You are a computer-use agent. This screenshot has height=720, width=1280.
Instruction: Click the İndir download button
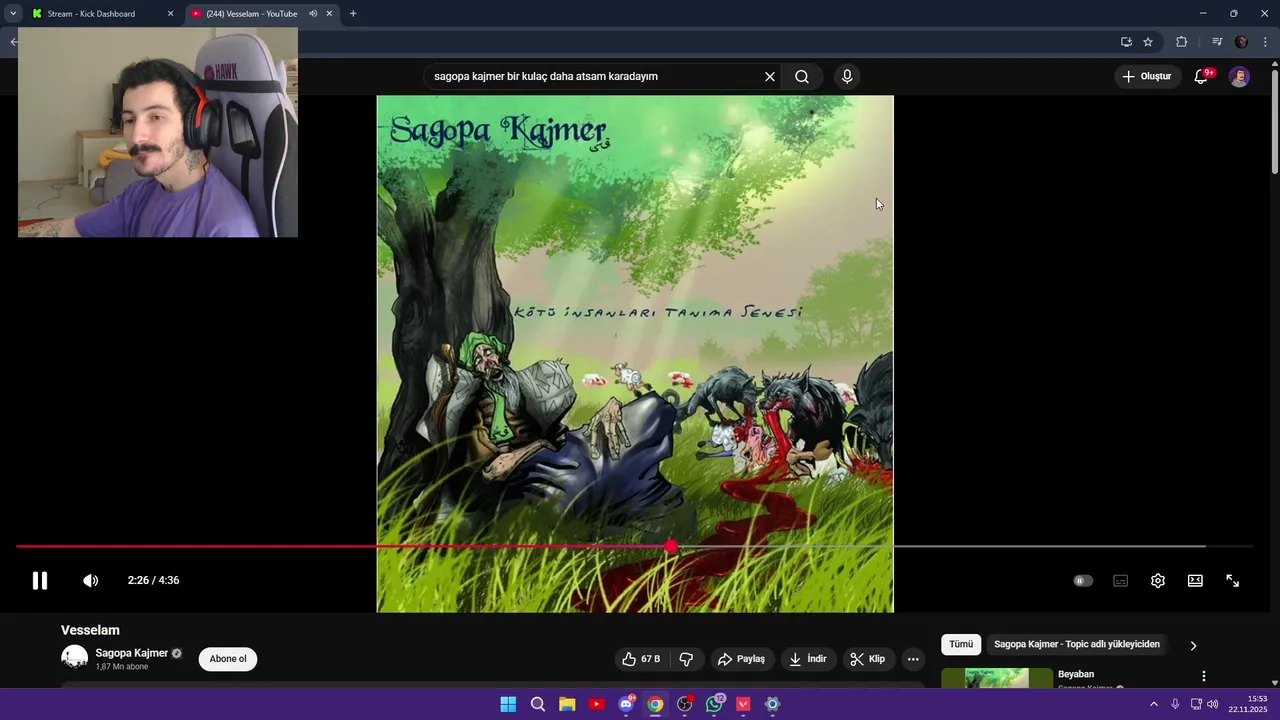pyautogui.click(x=808, y=659)
